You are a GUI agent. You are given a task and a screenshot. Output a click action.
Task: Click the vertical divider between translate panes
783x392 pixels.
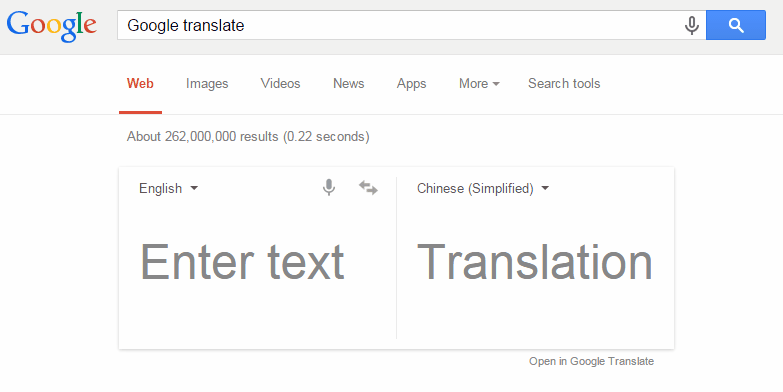pos(396,258)
